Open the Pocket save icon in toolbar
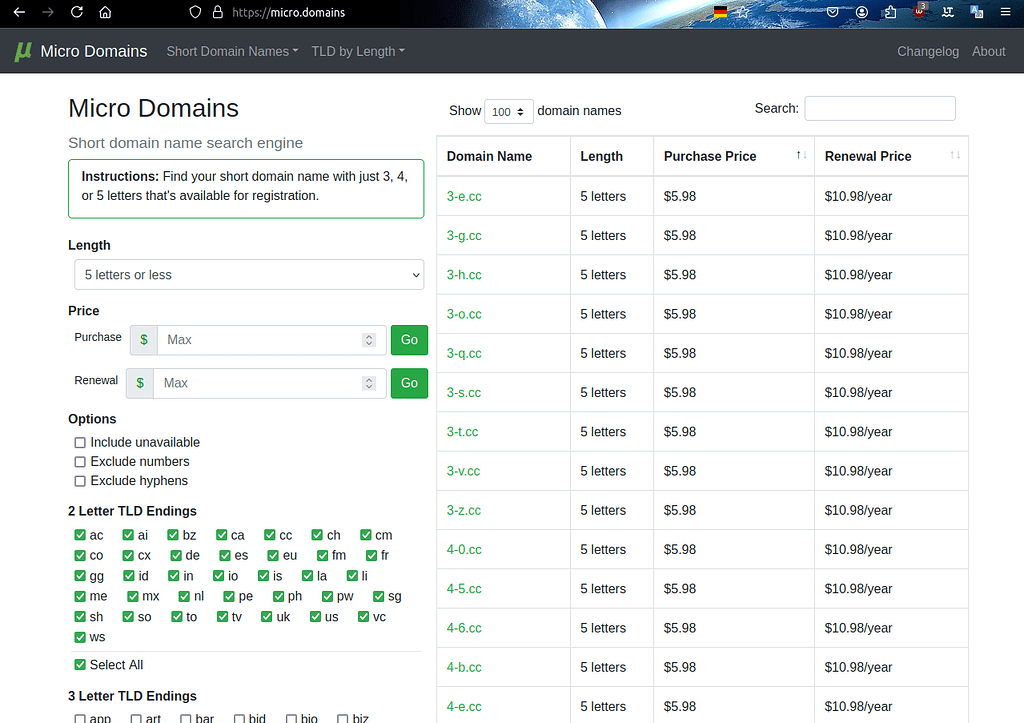 [x=832, y=13]
